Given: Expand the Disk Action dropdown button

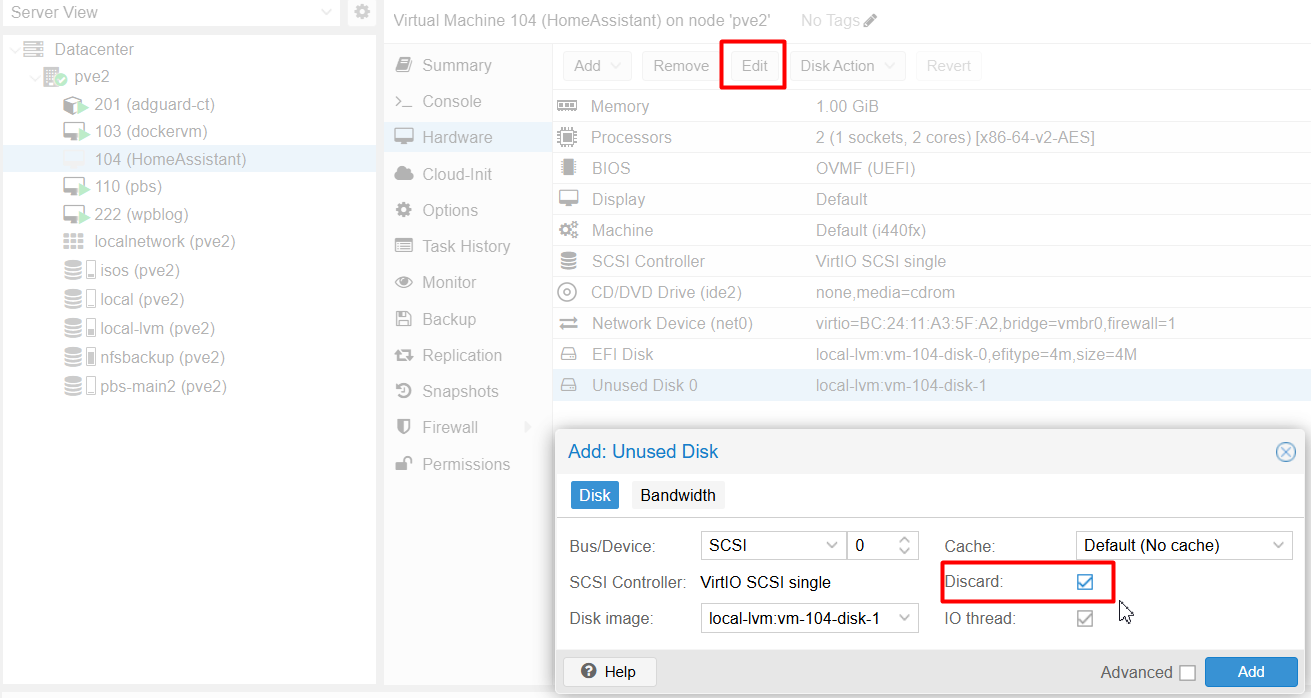Looking at the screenshot, I should click(848, 66).
